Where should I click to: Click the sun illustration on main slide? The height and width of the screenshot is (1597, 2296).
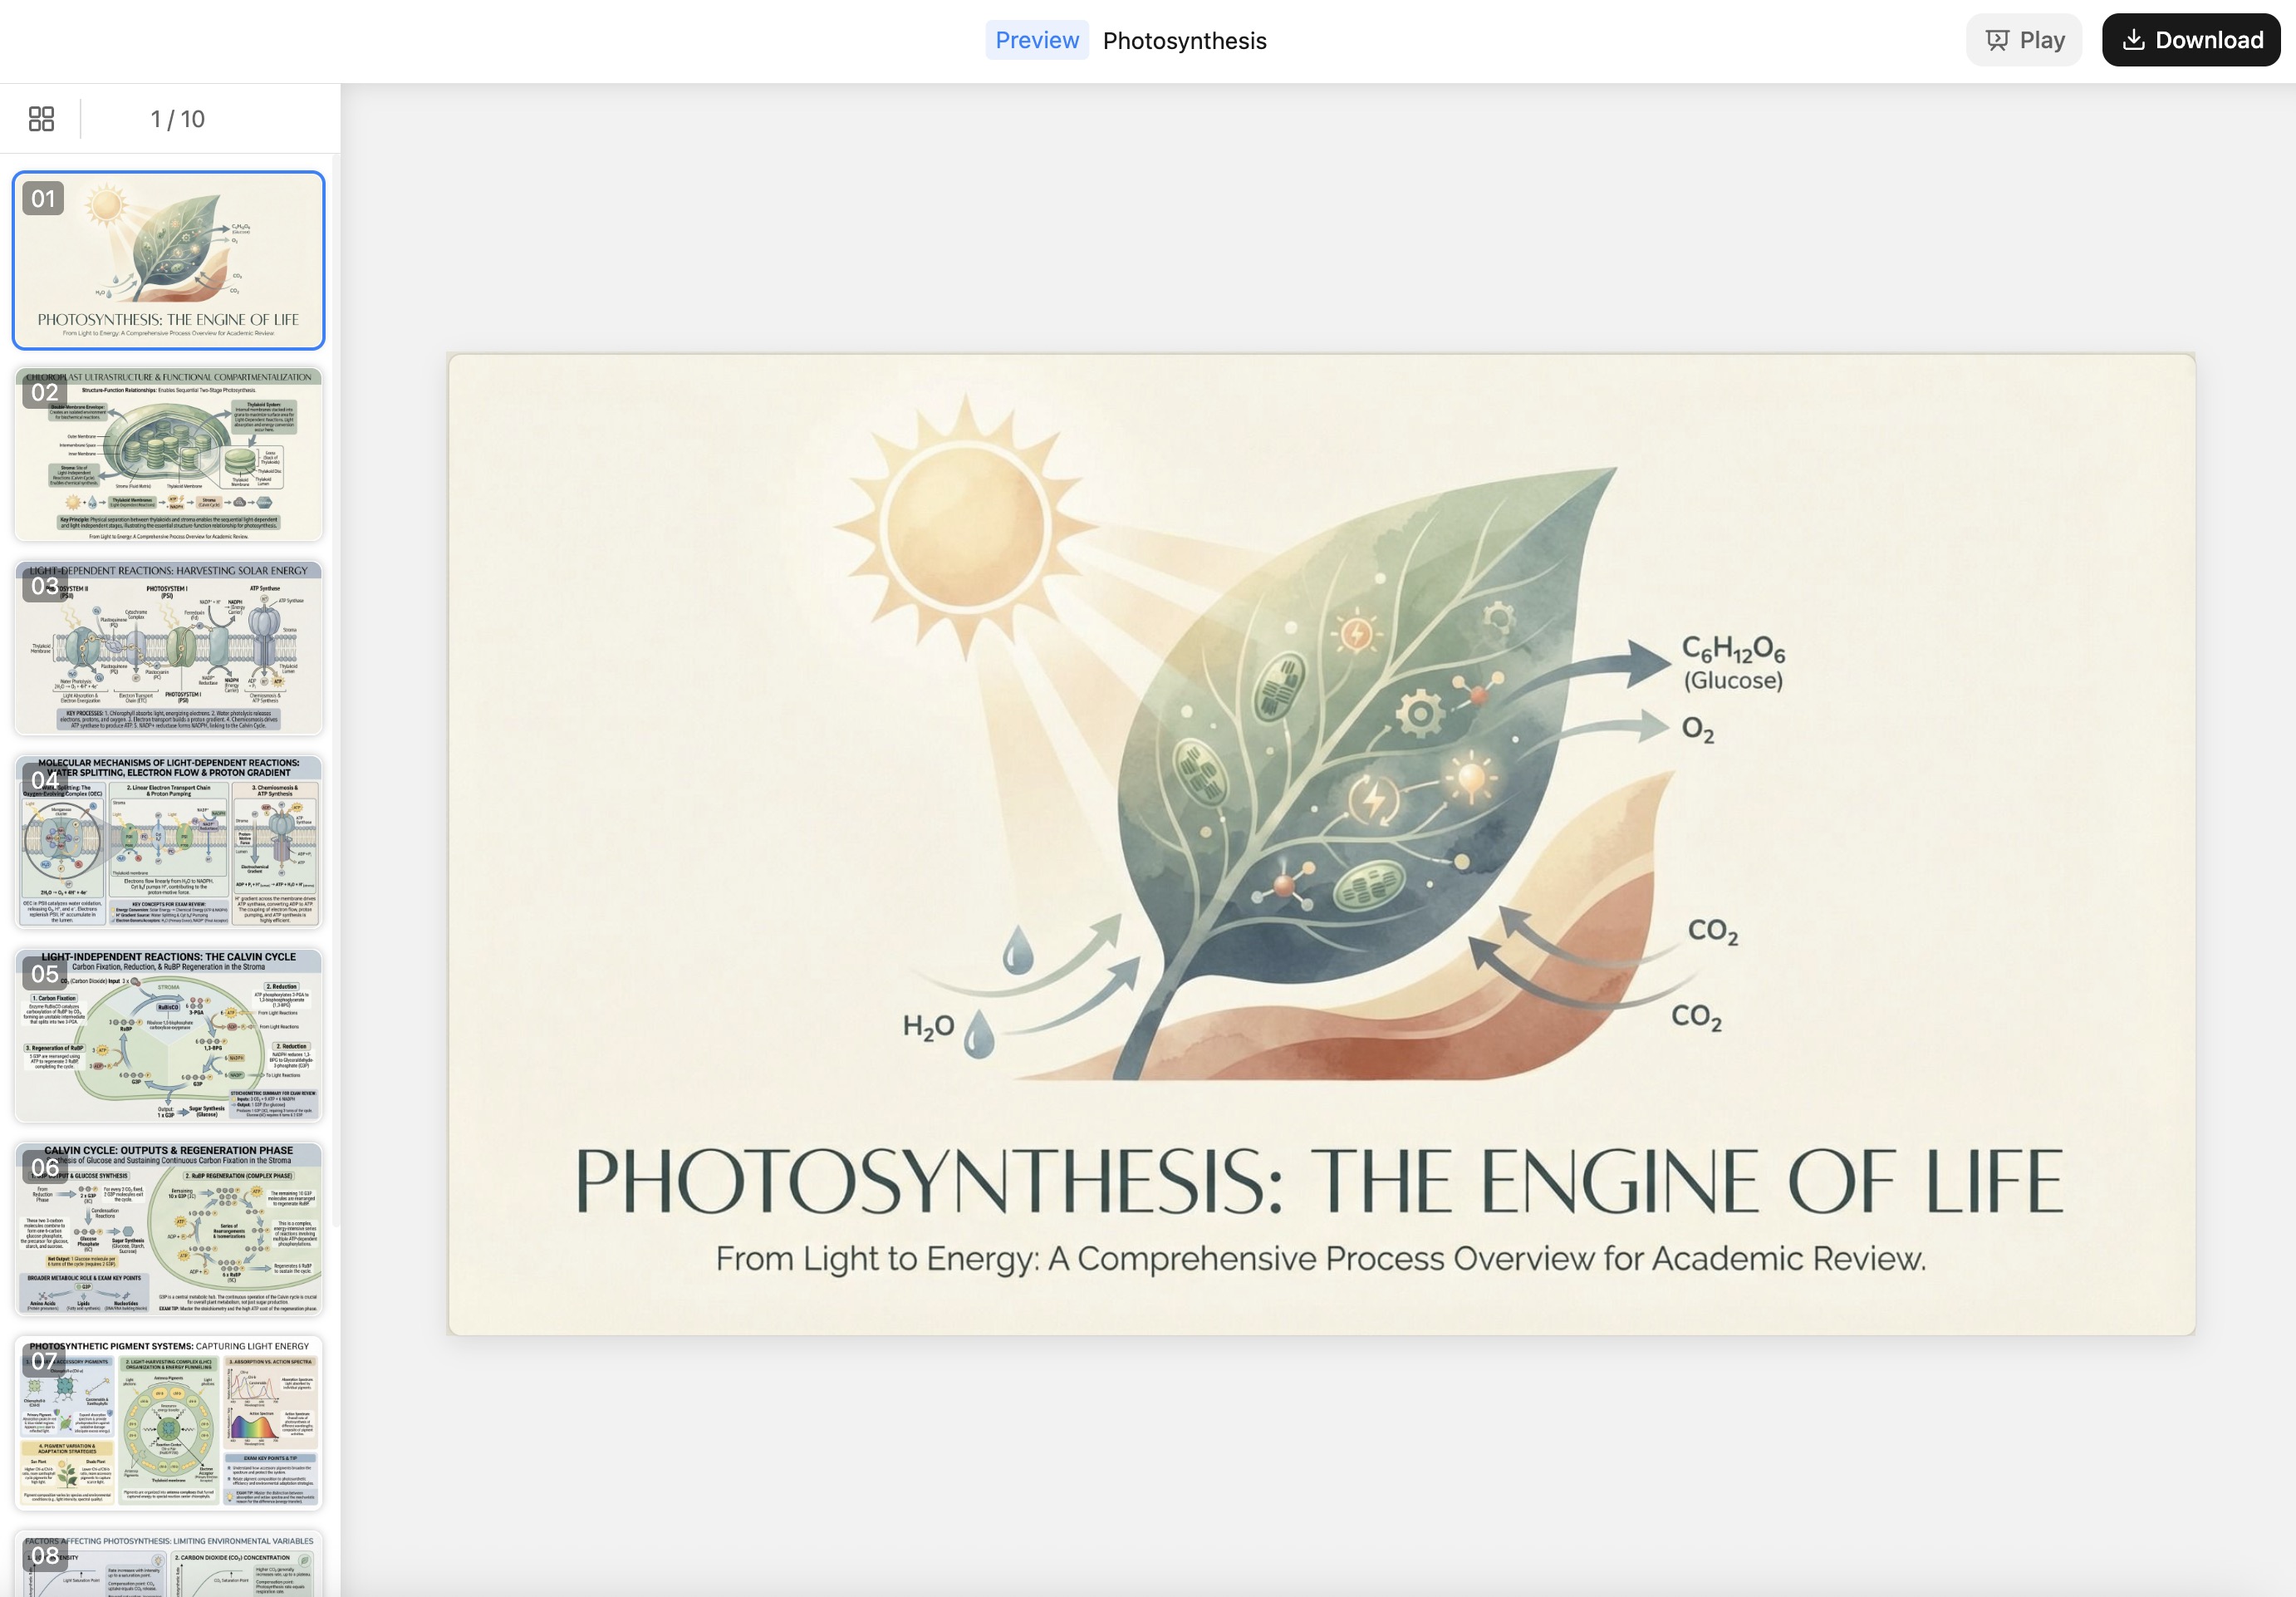[964, 526]
